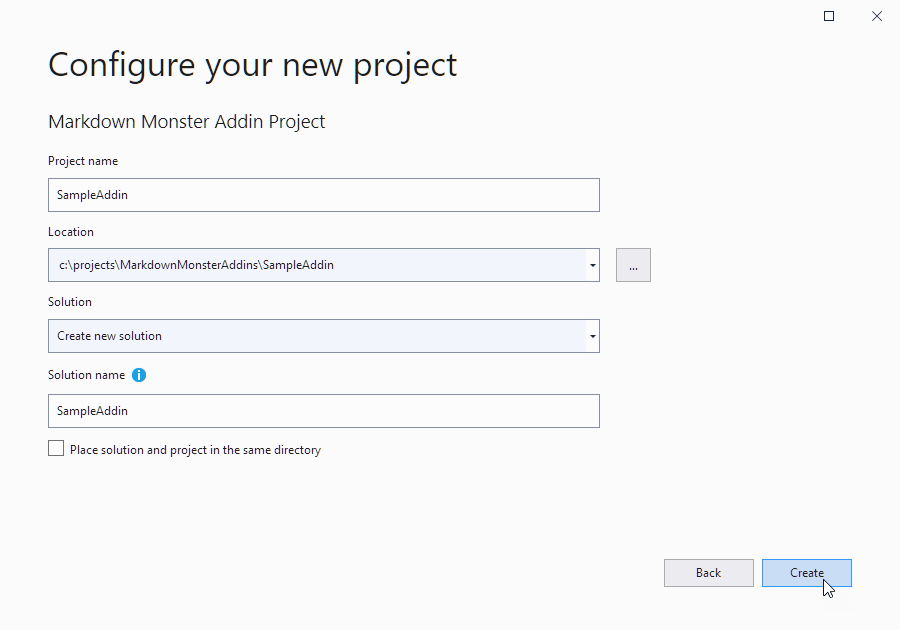
Task: Click the 'Solution' field label
Action: [x=69, y=302]
